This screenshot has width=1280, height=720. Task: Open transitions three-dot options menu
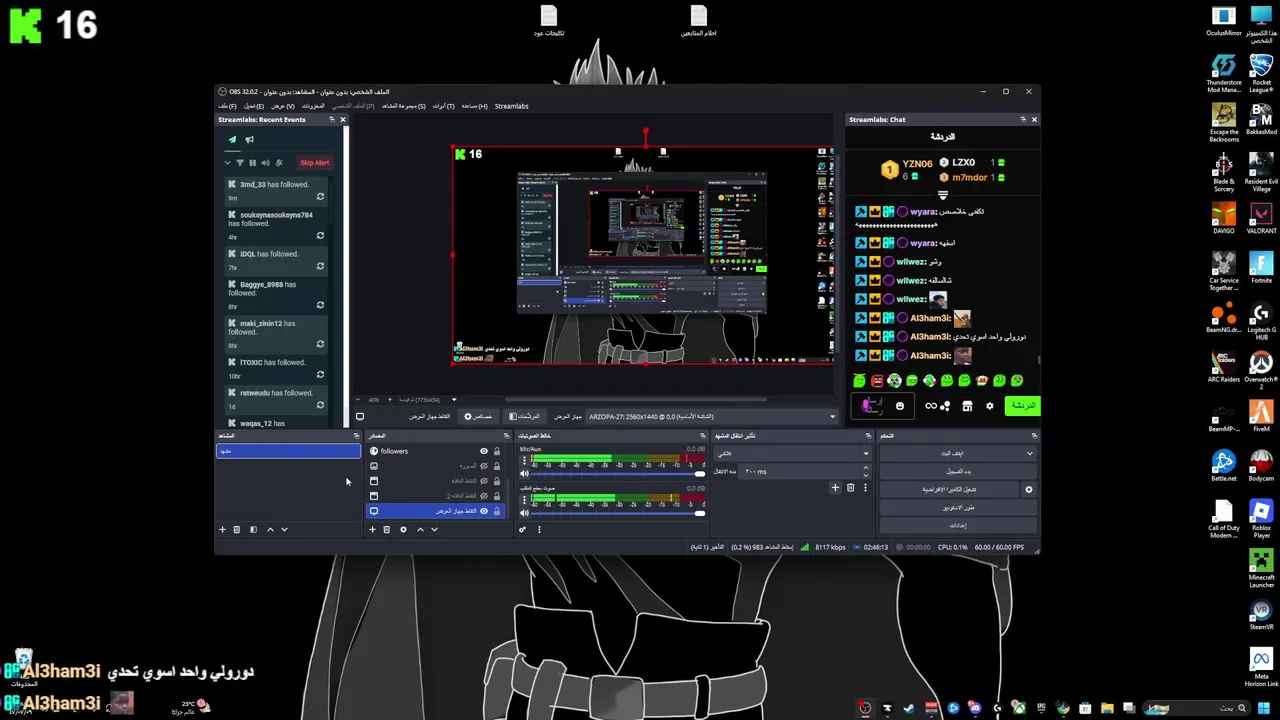865,488
